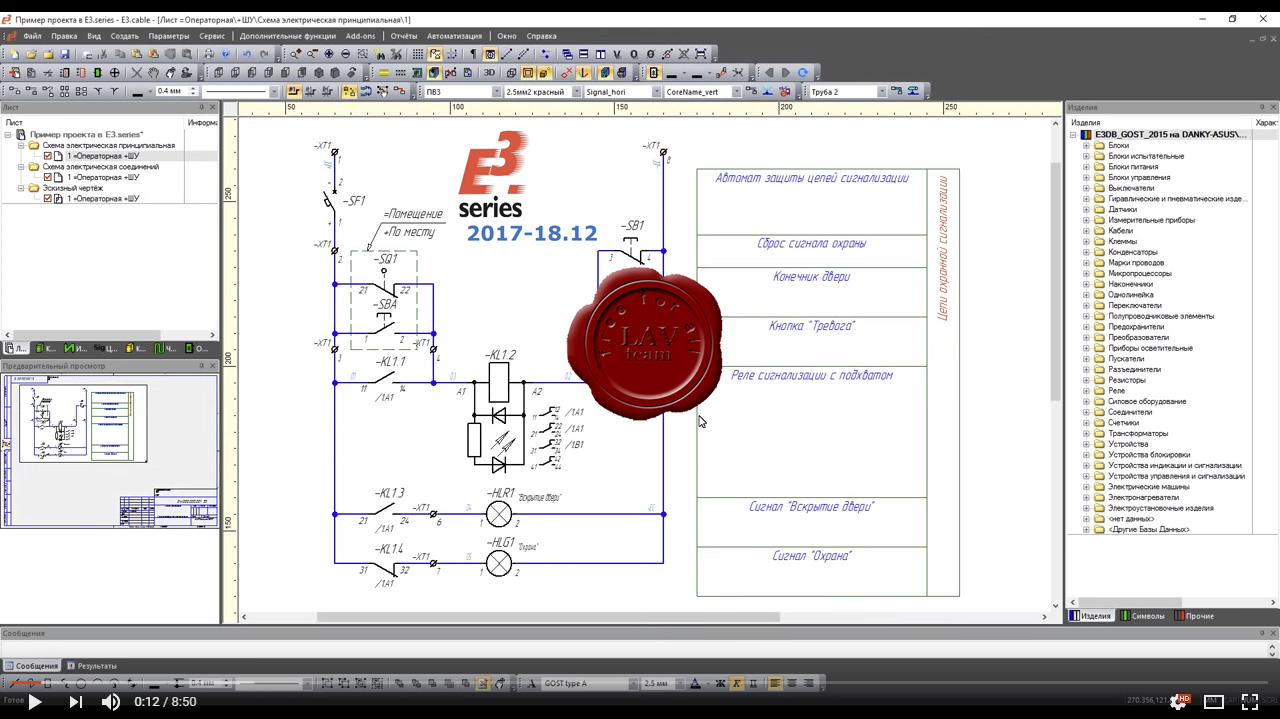Click the Find (binoculars) icon

point(380,54)
